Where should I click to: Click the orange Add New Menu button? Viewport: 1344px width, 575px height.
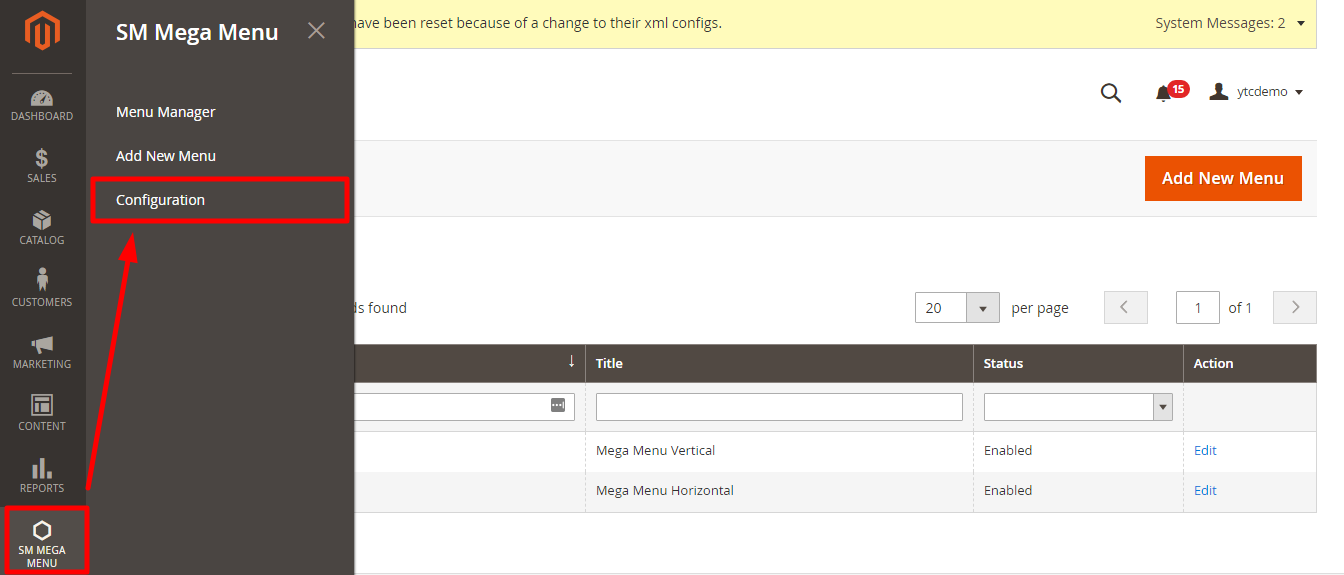click(x=1223, y=178)
